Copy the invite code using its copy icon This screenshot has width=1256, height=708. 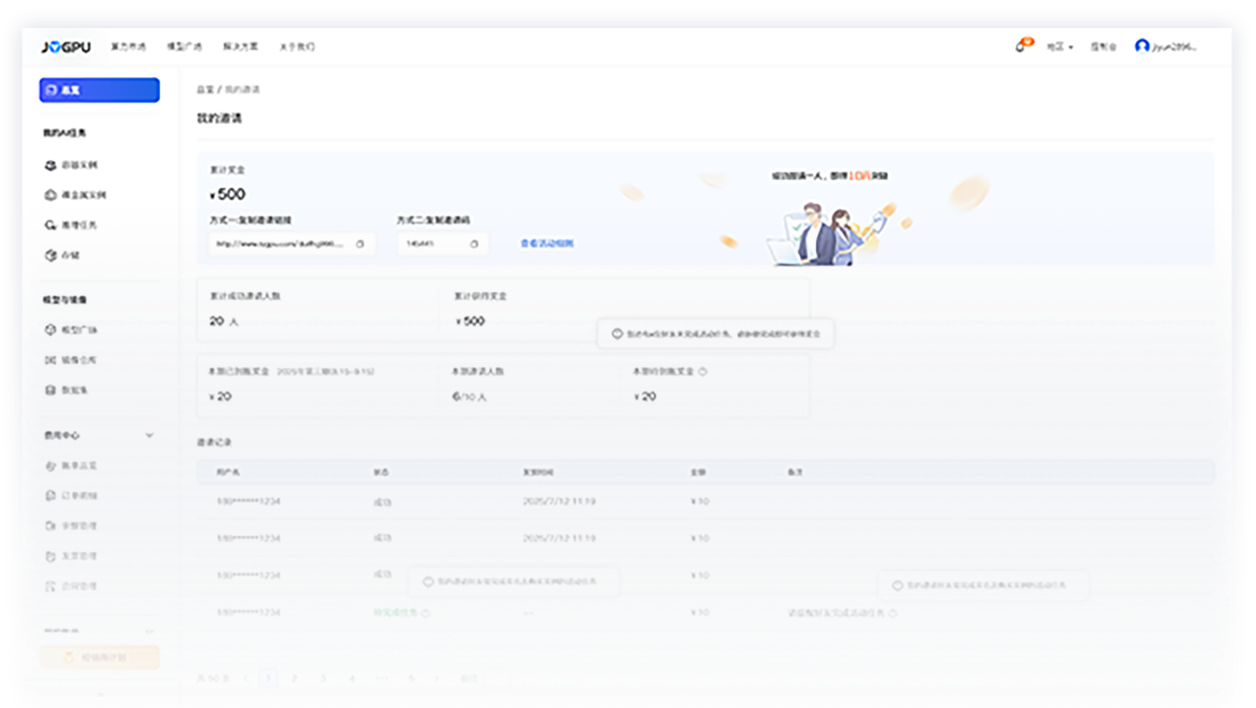[x=474, y=243]
